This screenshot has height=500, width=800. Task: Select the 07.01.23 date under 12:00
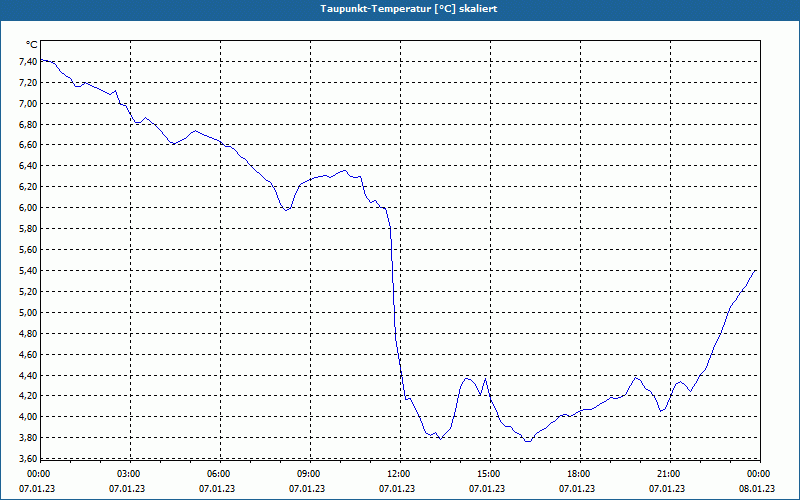click(397, 489)
